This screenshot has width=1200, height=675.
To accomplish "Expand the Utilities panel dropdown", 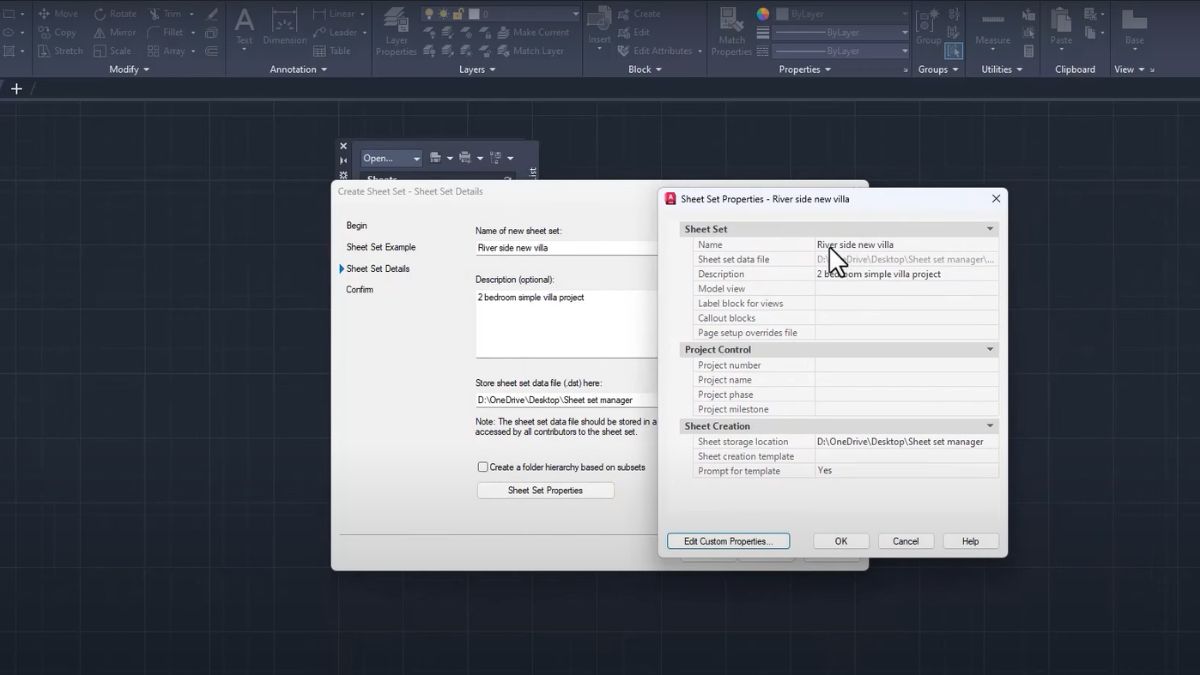I will point(1002,69).
